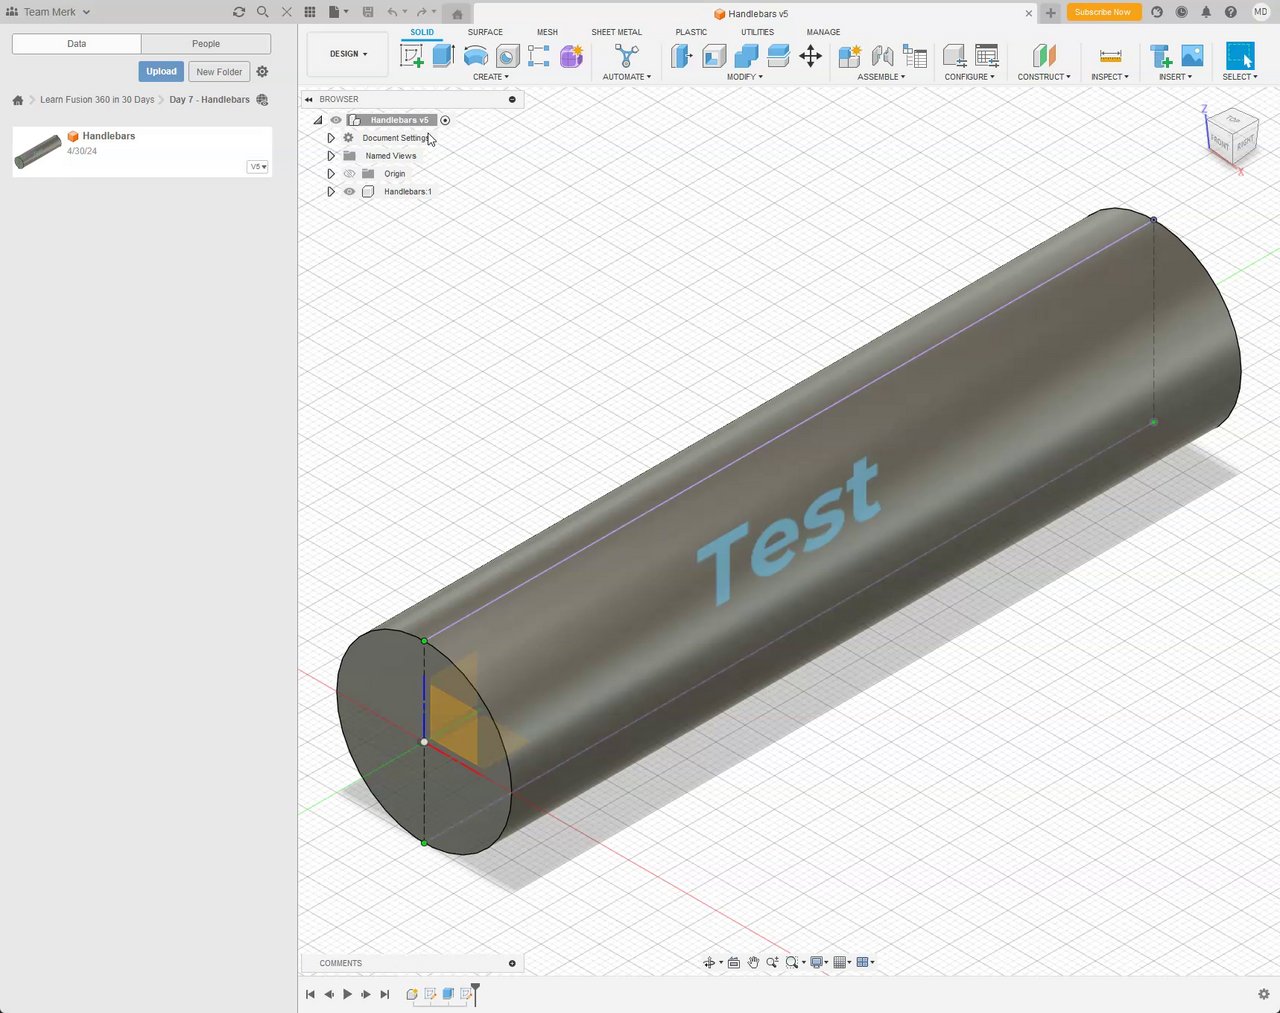The width and height of the screenshot is (1280, 1013).
Task: Select the Create Form tool
Action: click(571, 56)
